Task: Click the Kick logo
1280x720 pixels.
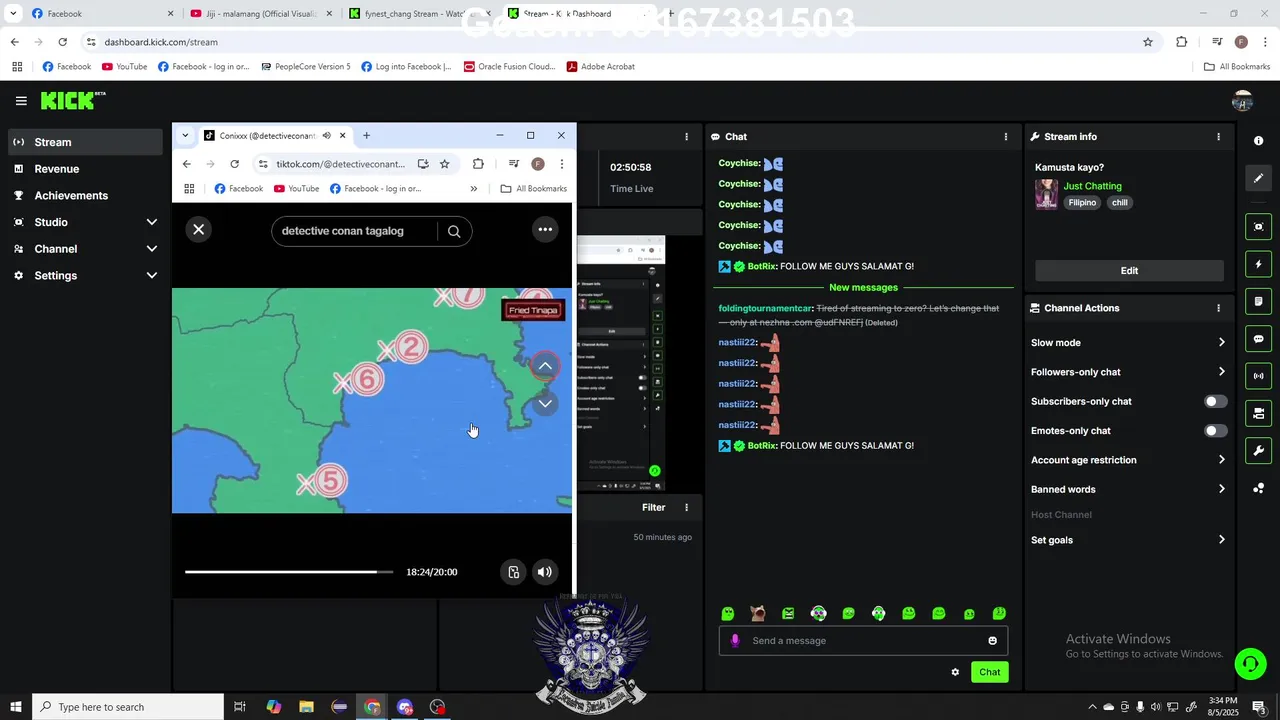Action: point(72,100)
